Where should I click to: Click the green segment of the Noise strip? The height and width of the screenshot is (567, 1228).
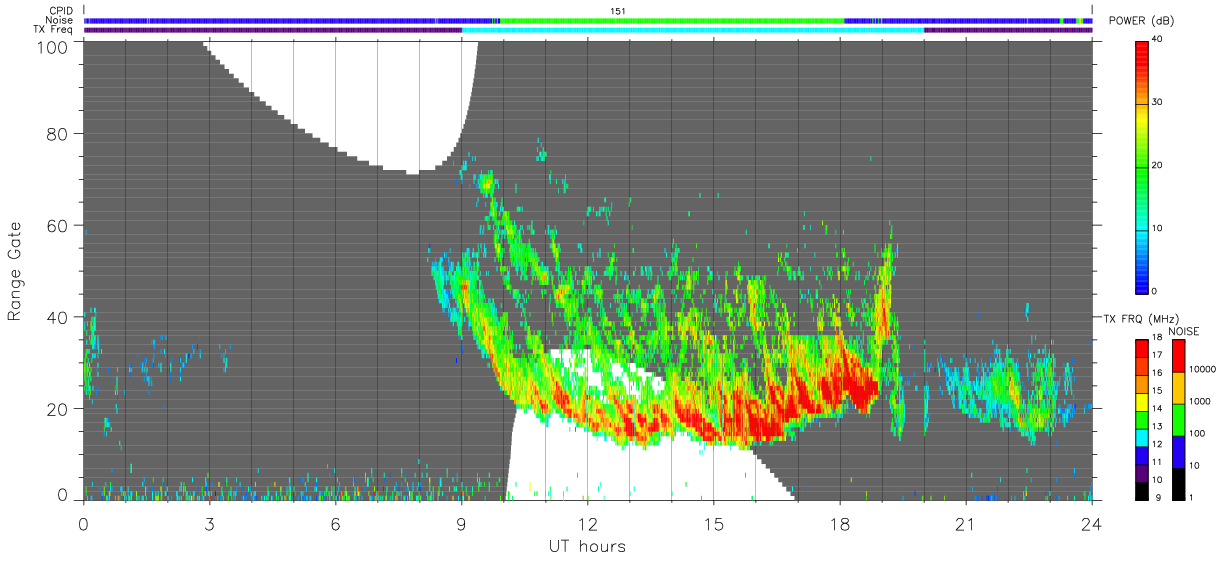point(671,20)
